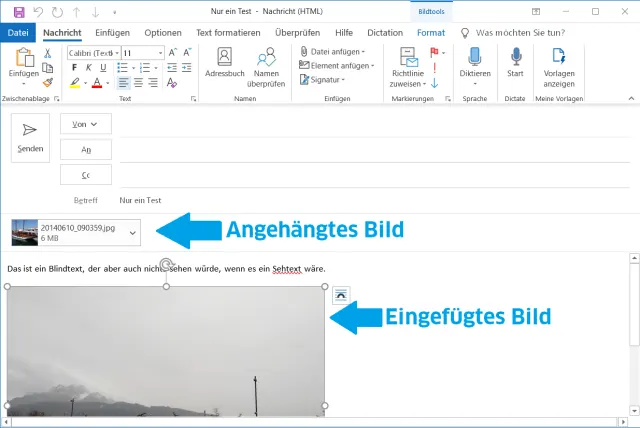640x428 pixels.
Task: Increase the indent level
Action: 187,68
